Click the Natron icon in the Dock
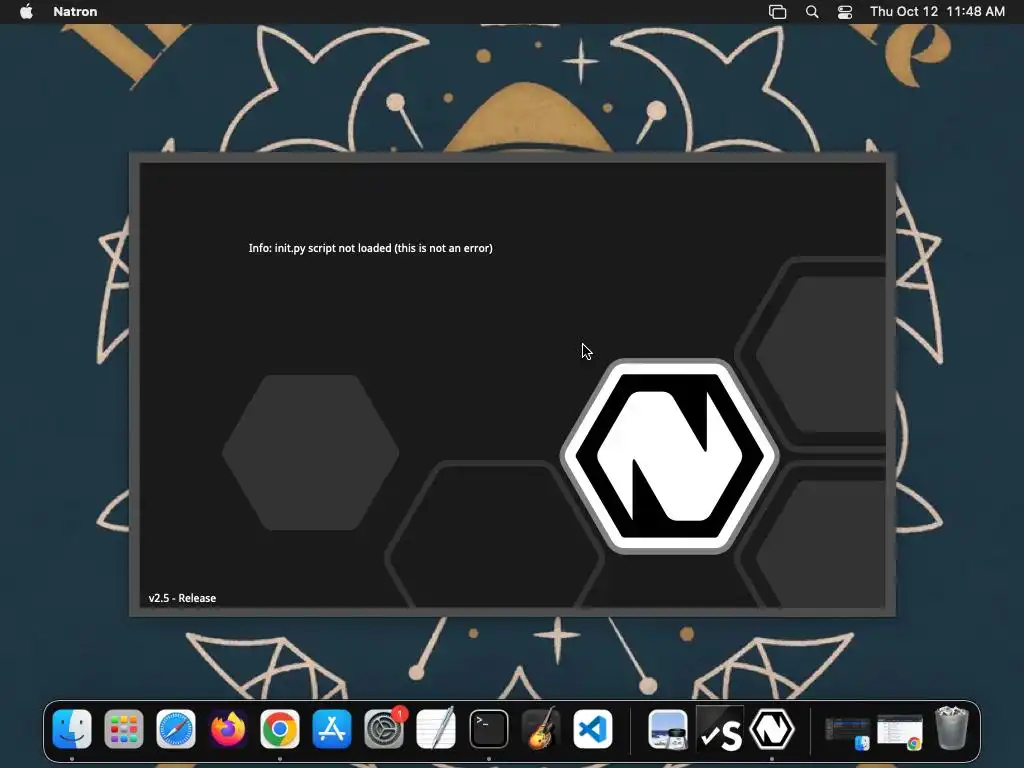The image size is (1024, 768). click(772, 729)
